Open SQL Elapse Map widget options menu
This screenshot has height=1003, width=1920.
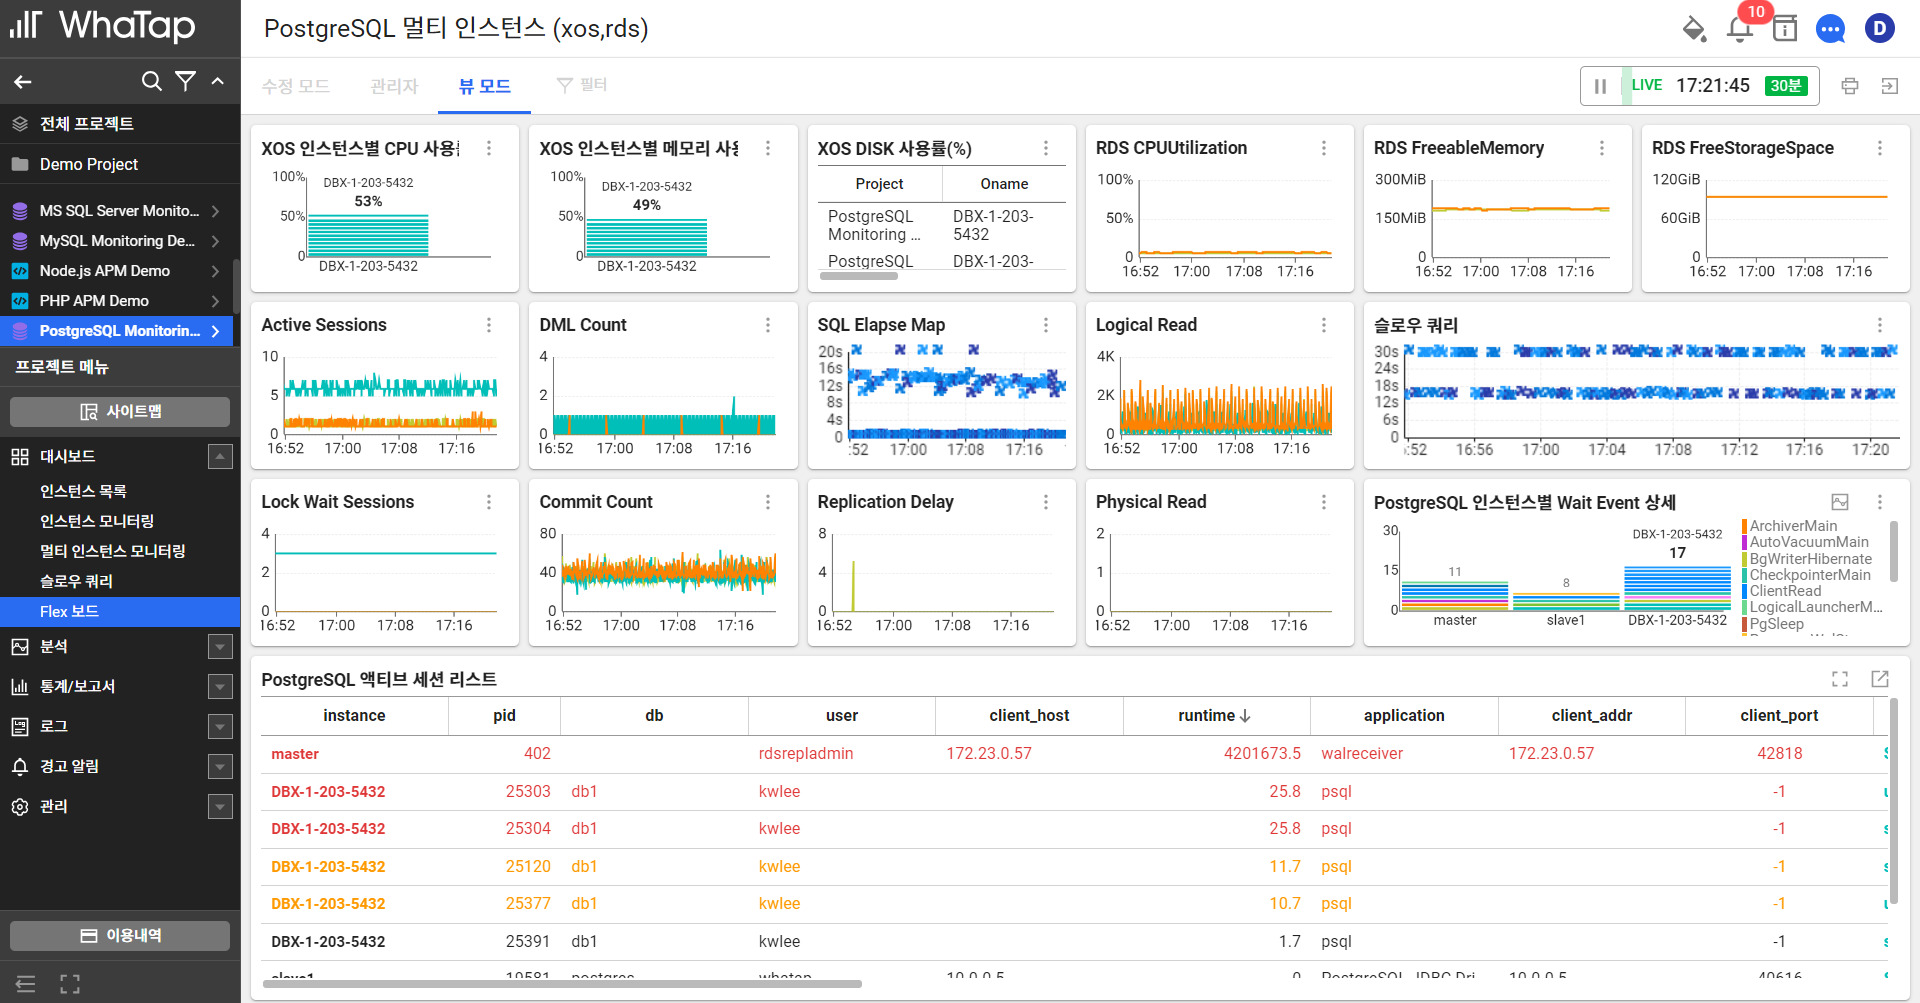point(1046,325)
